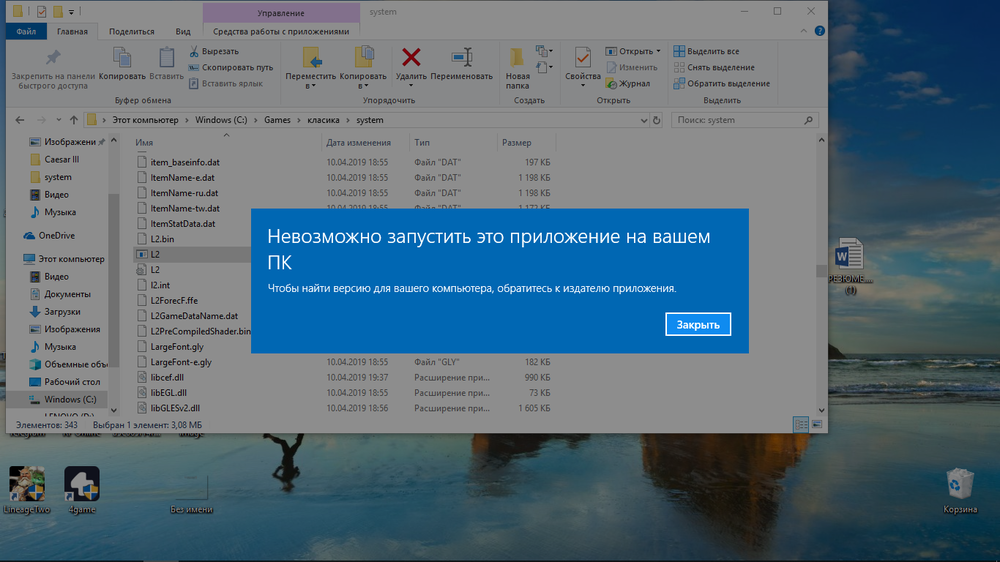Click the Вставить clipboard icon
The height and width of the screenshot is (562, 1000).
pos(166,58)
